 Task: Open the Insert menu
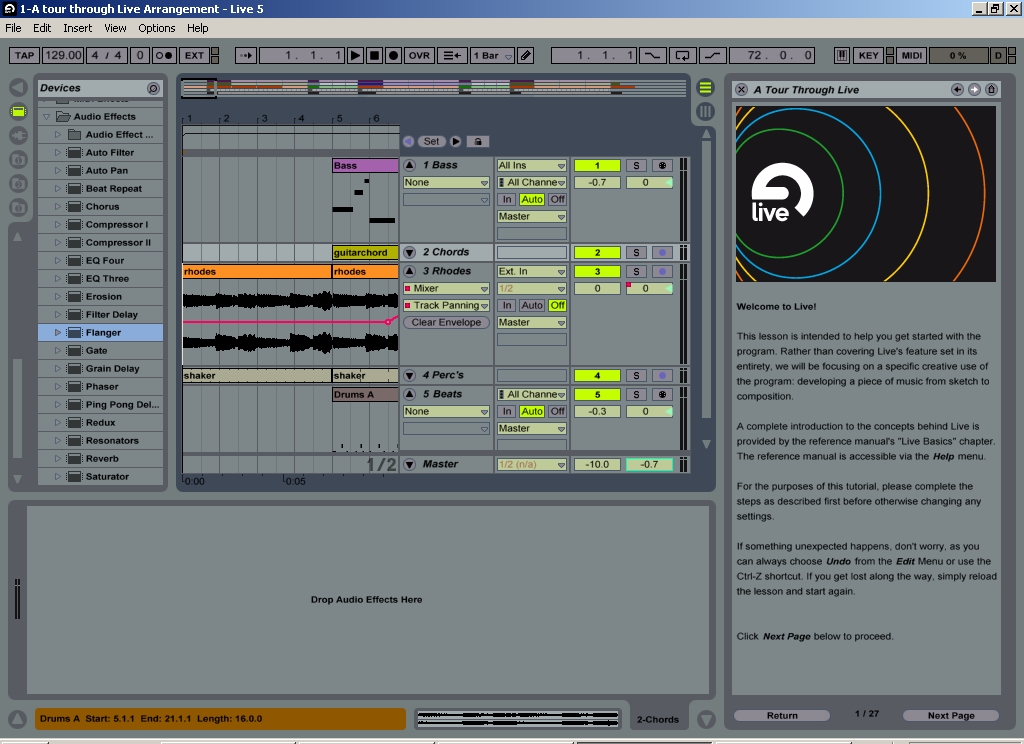(x=78, y=28)
